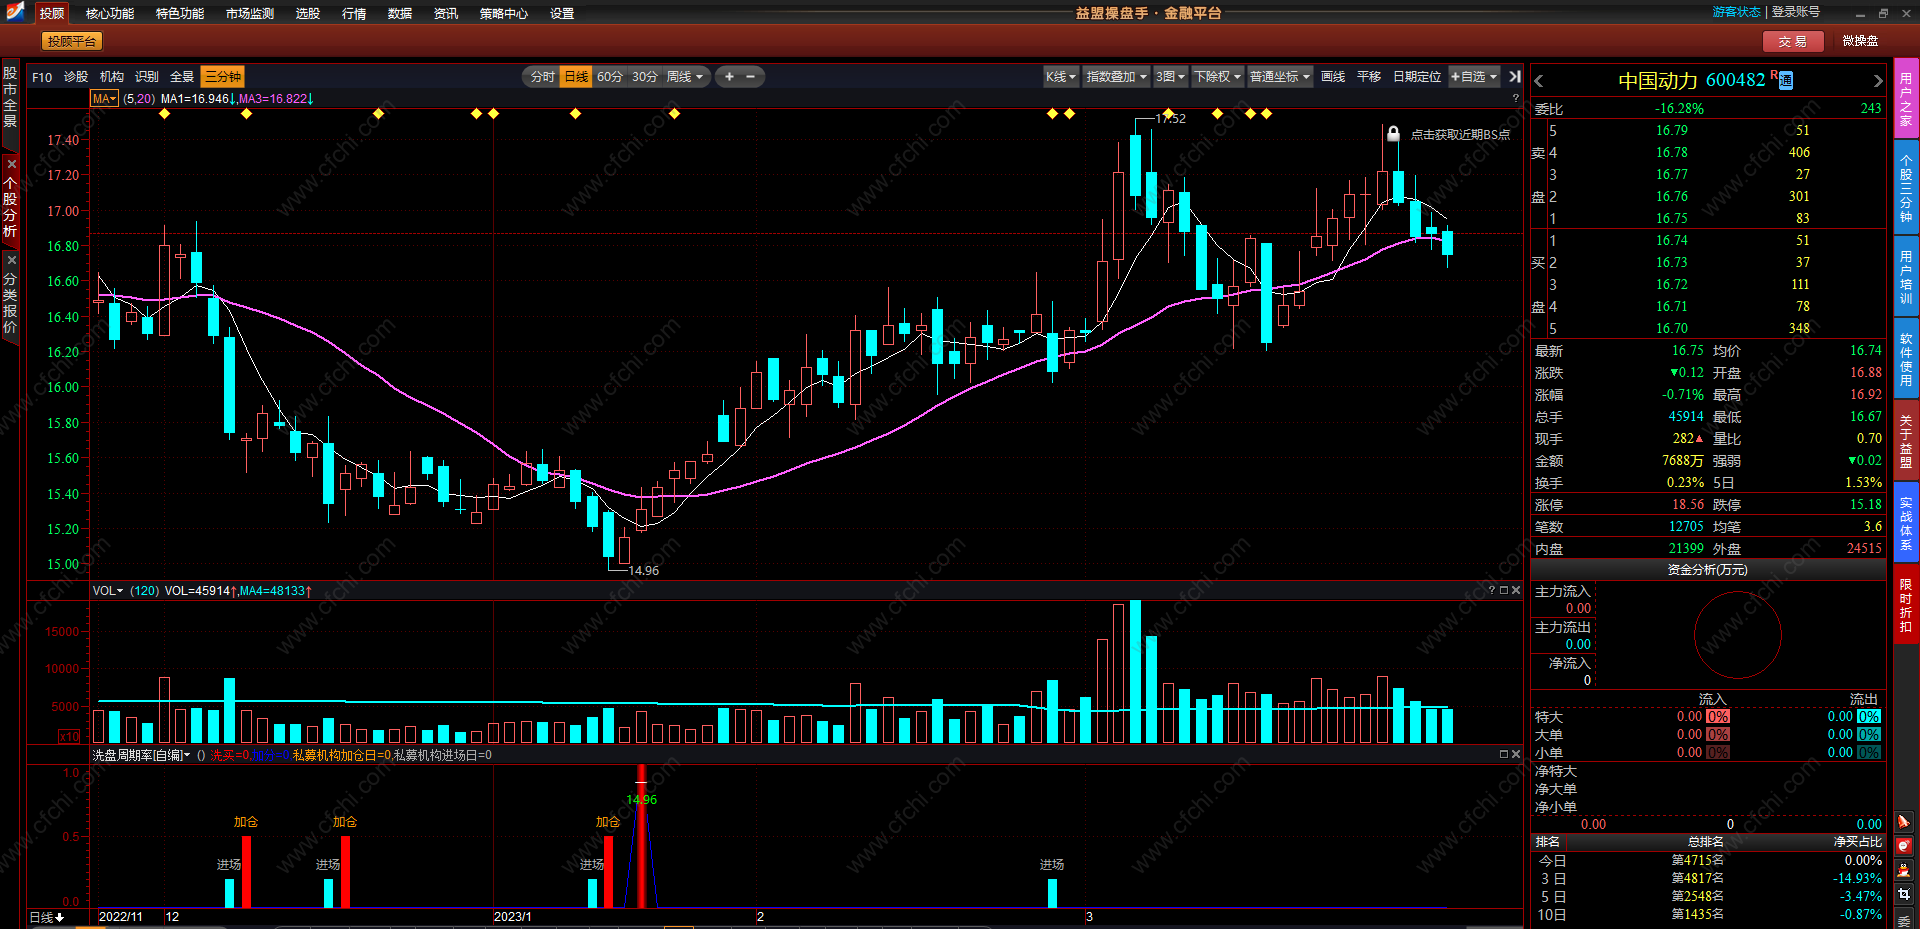Collapse the side panel with the skip-to-end arrow

click(x=1515, y=77)
